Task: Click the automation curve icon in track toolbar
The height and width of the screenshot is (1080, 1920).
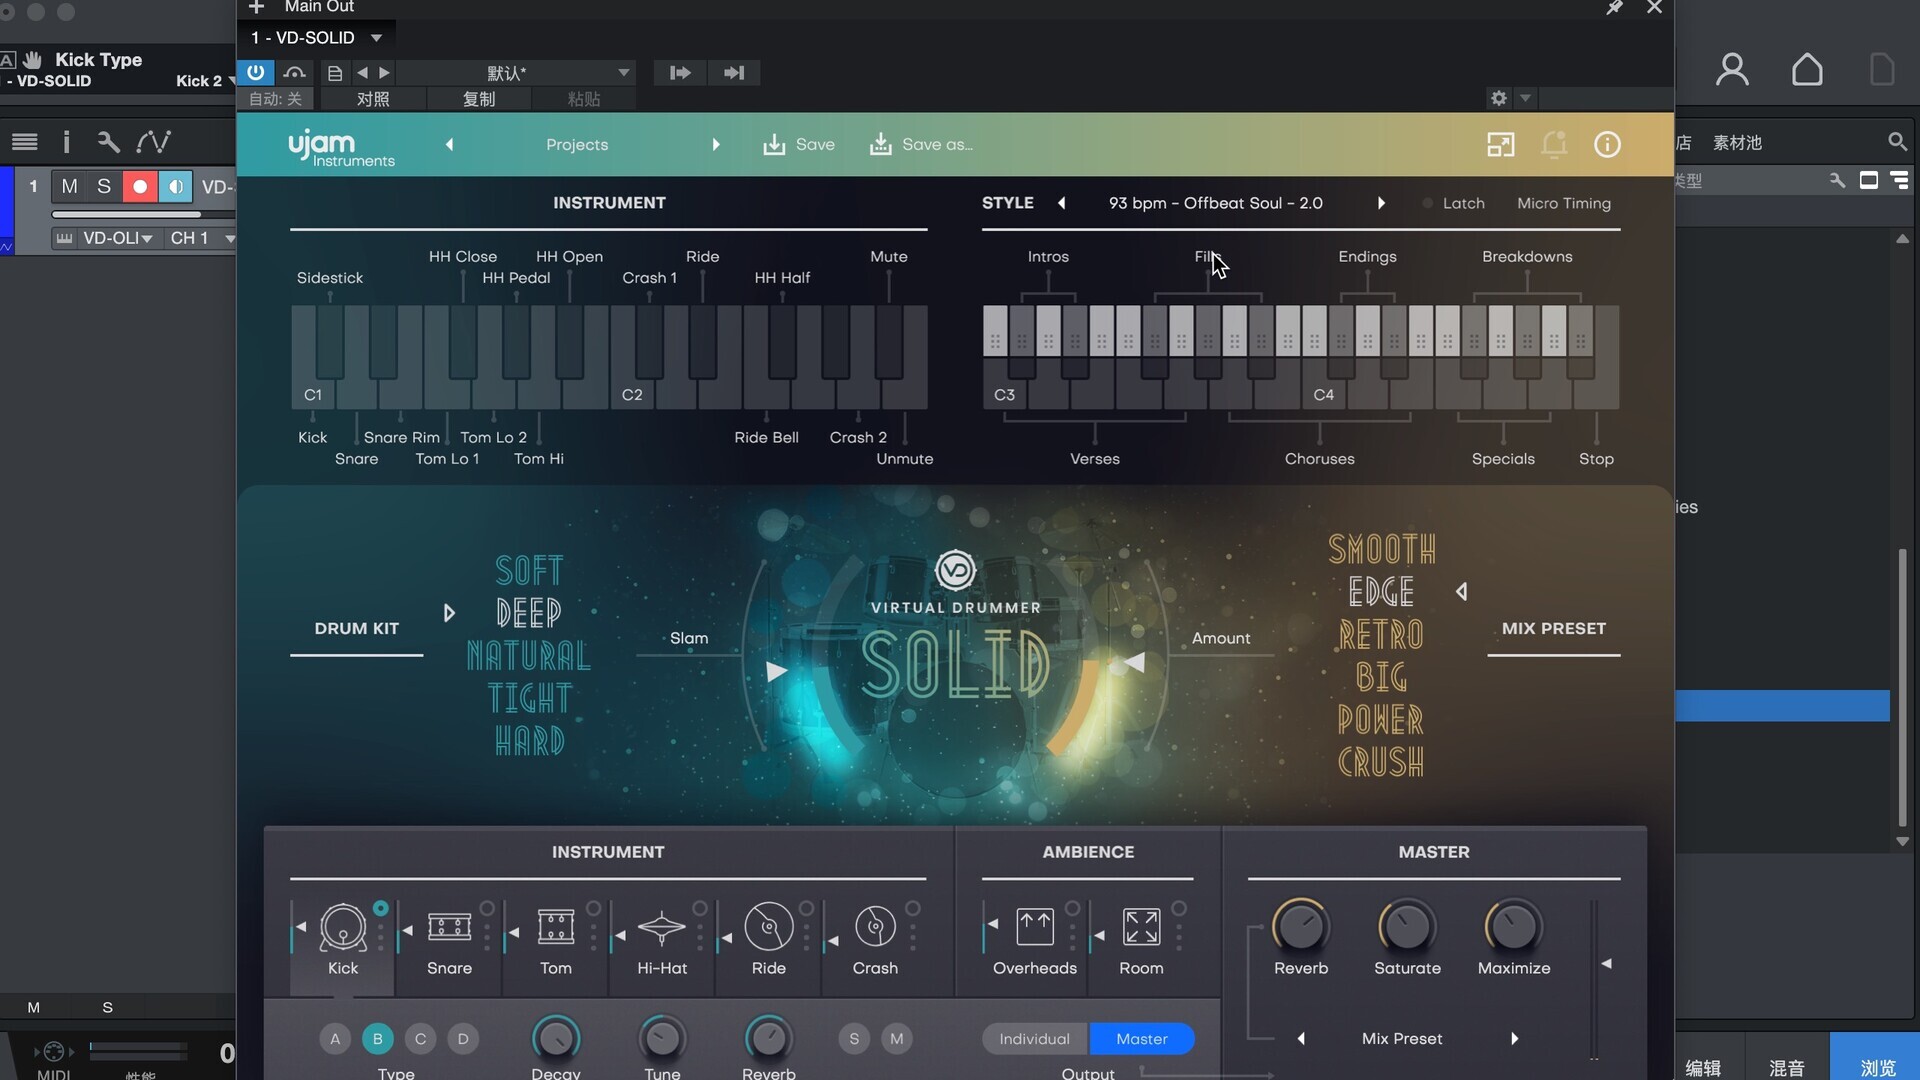Action: [153, 142]
